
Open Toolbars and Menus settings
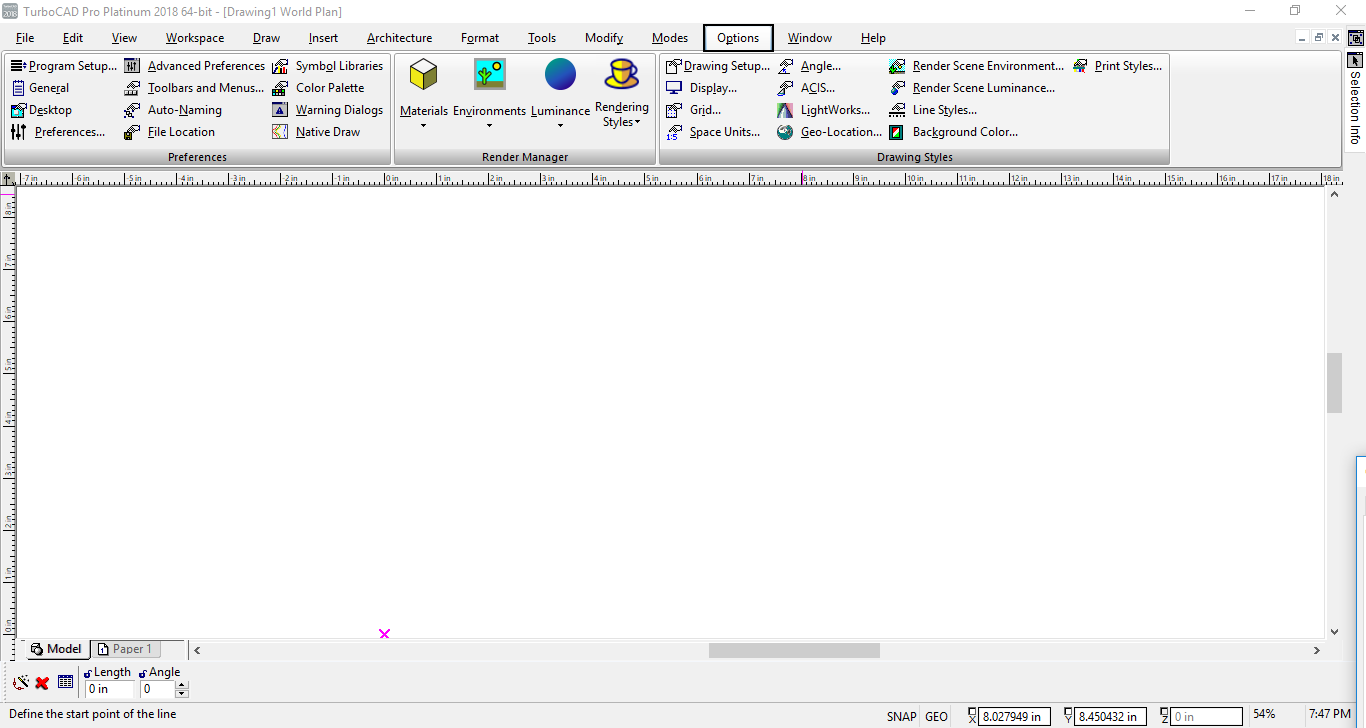(194, 88)
